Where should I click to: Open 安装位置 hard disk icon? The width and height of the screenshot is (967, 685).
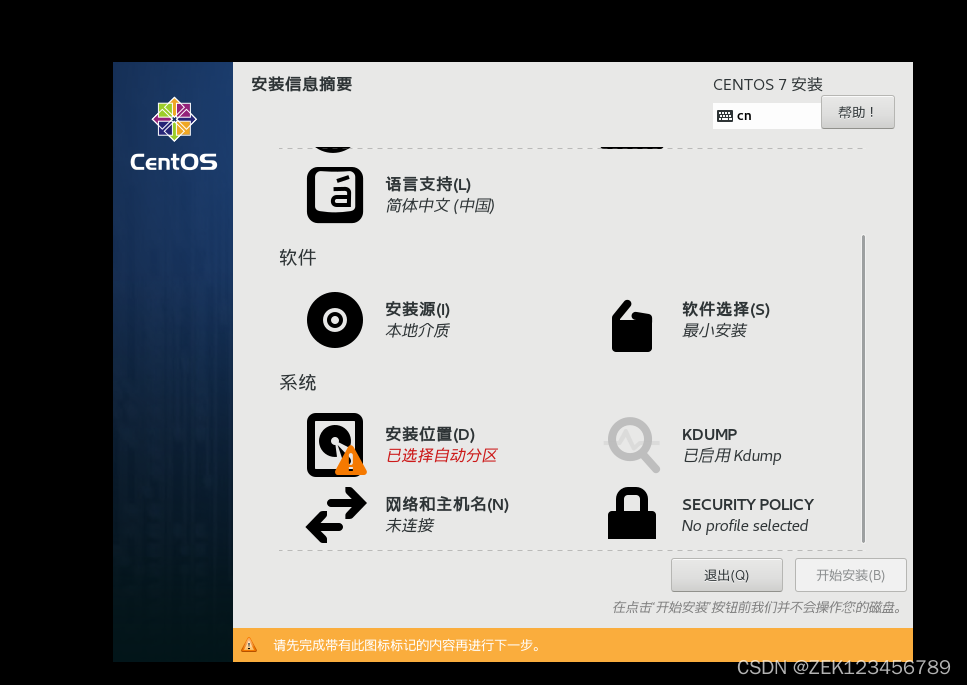(336, 445)
